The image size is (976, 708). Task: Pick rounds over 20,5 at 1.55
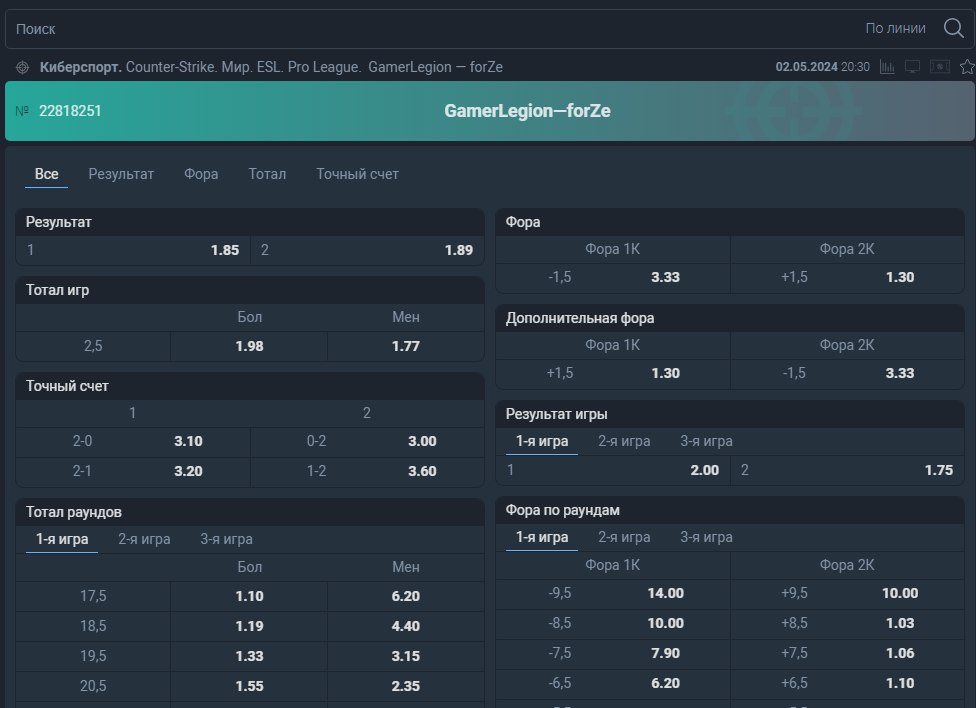249,686
